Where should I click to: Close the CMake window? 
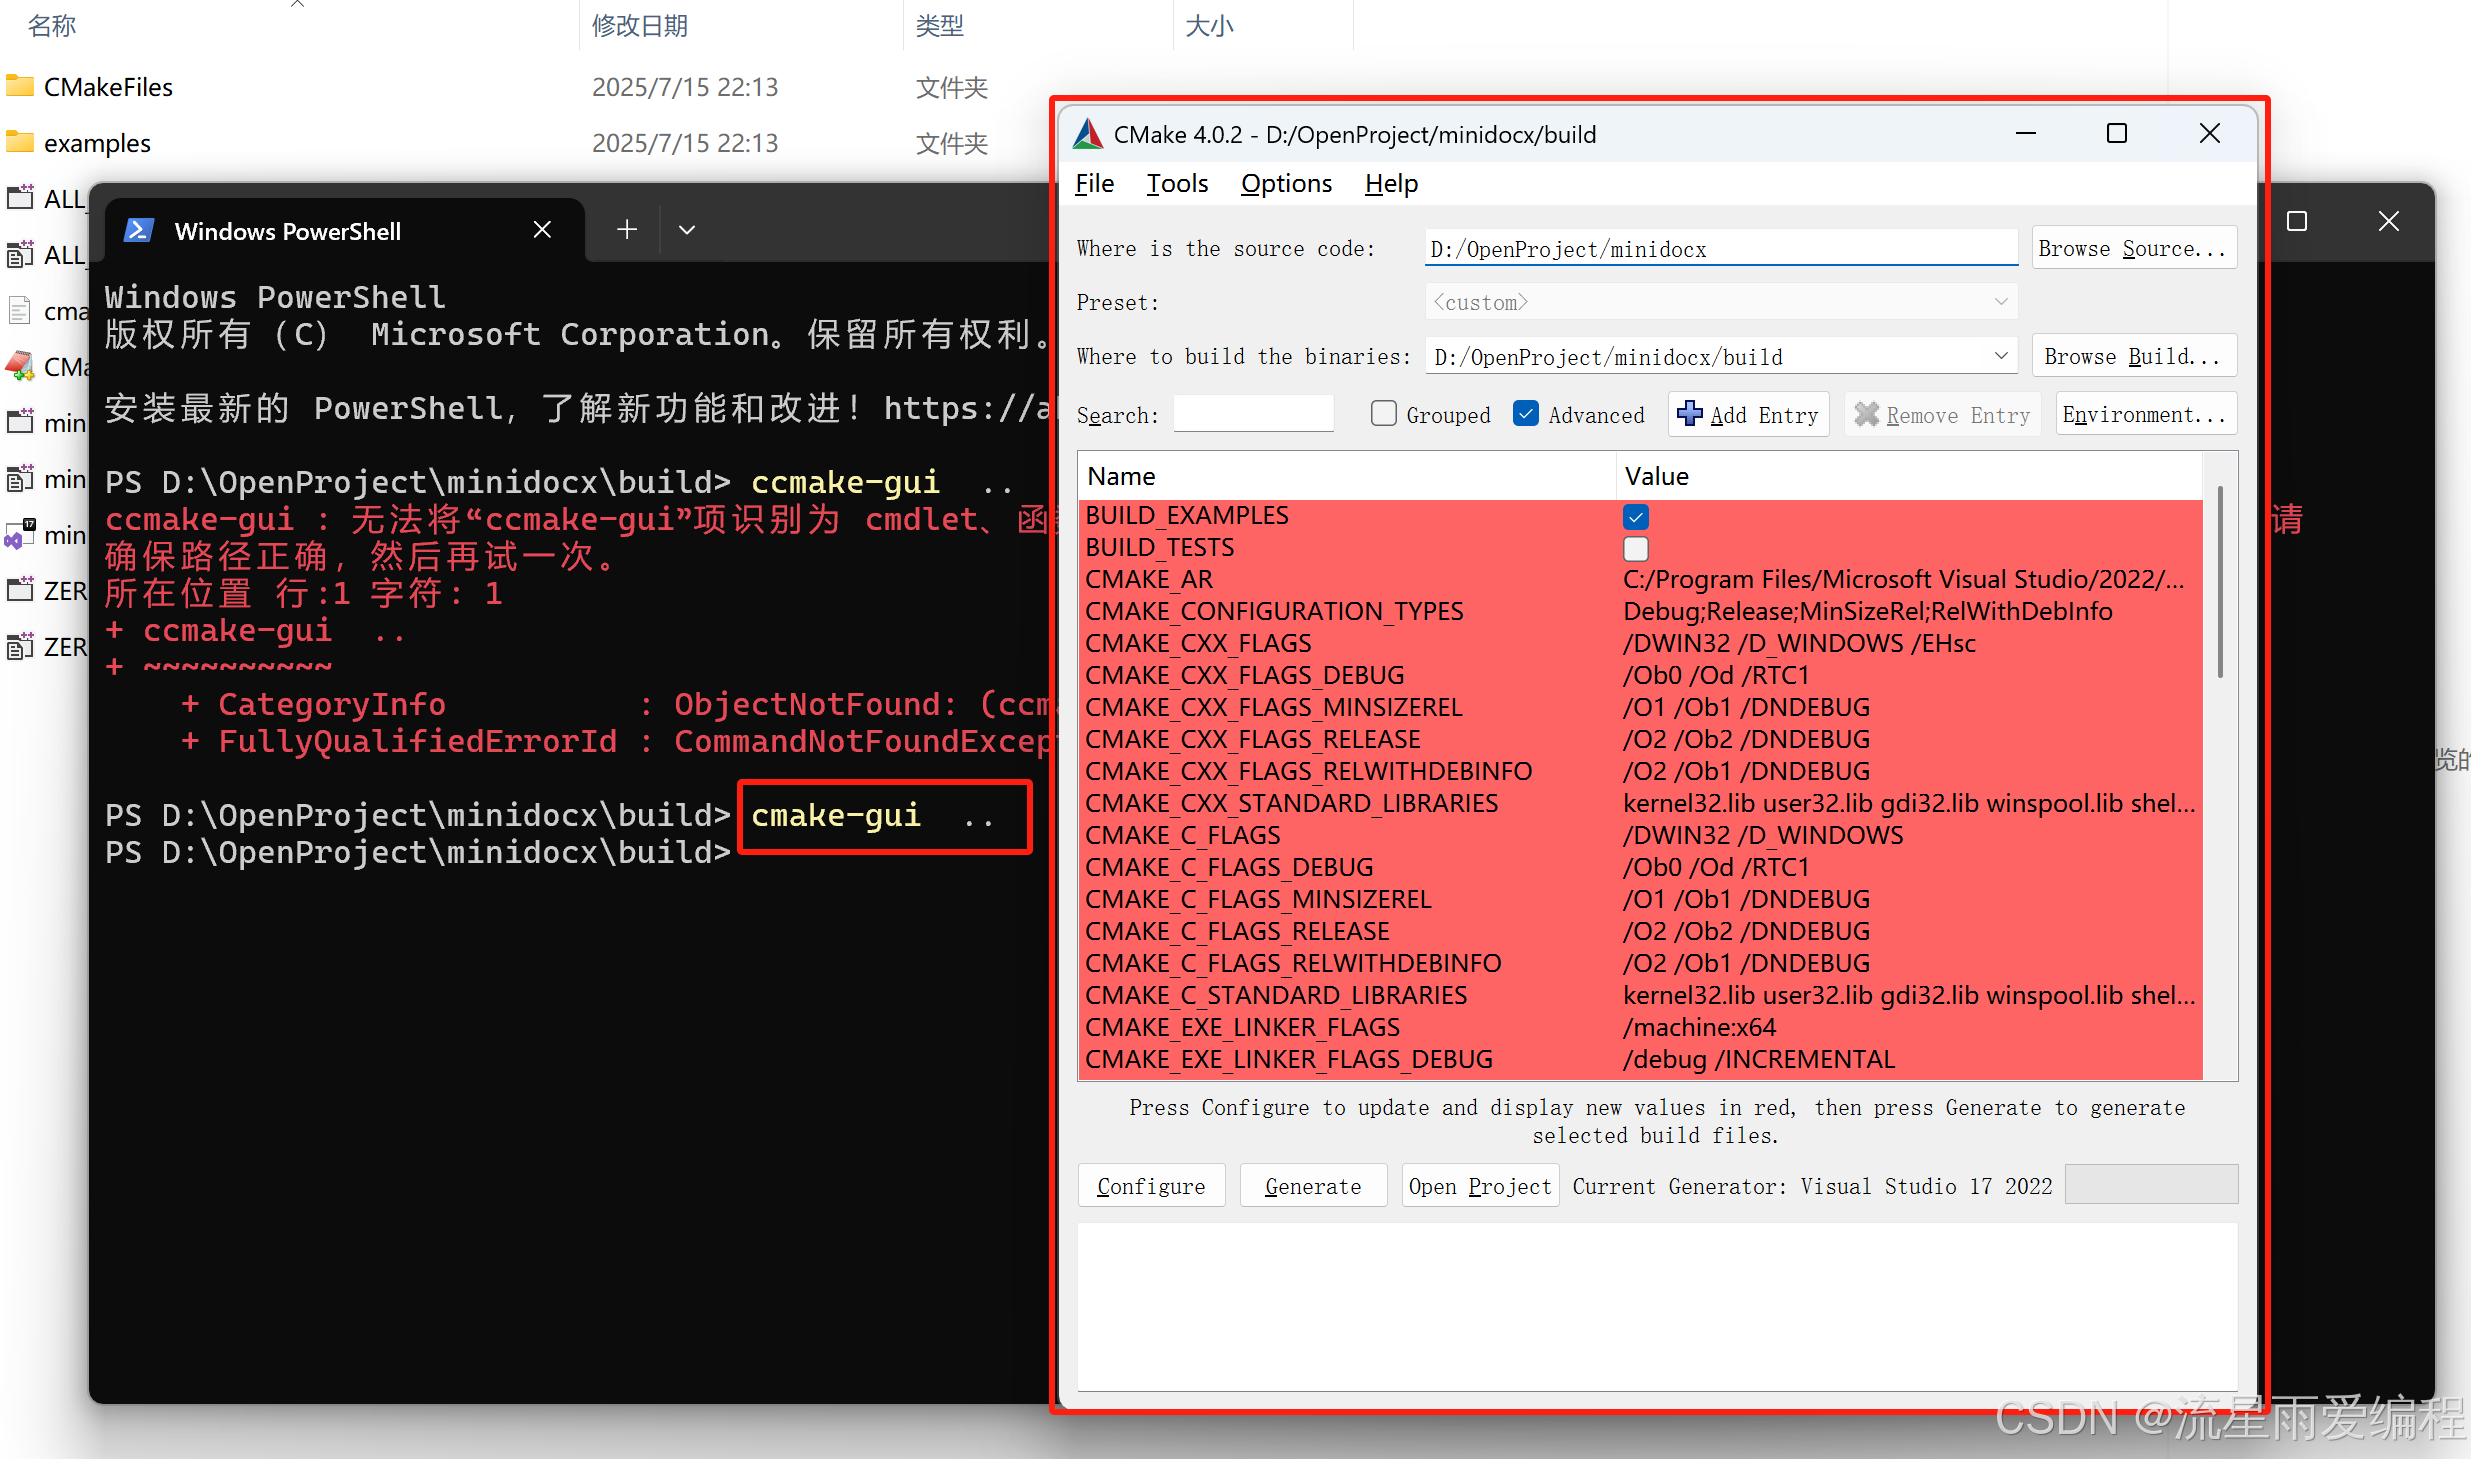click(x=2210, y=134)
